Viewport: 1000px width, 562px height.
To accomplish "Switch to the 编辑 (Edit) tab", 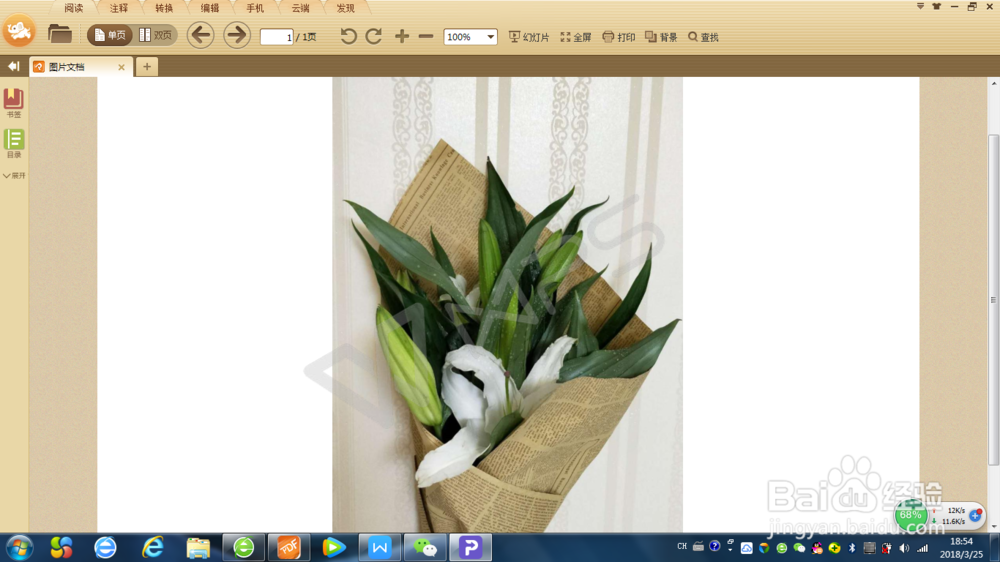I will click(x=210, y=8).
